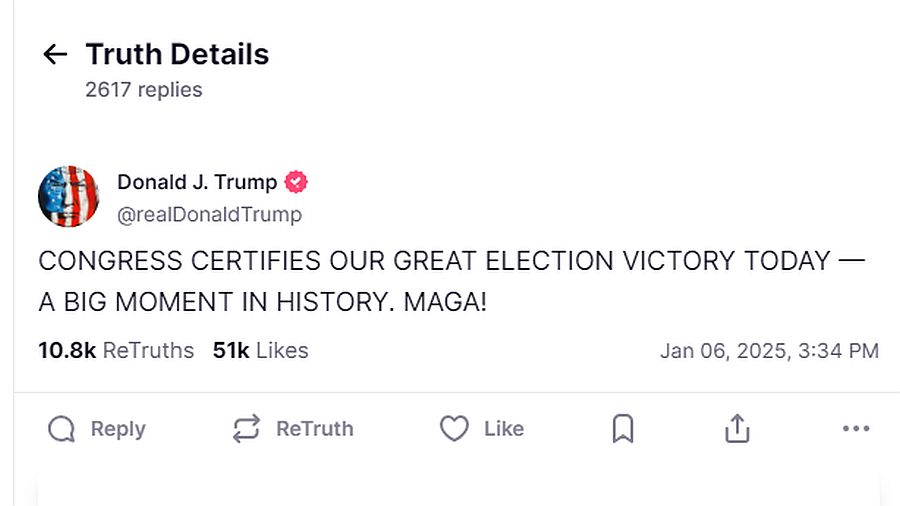Click the post text about Congress certifying
Image resolution: width=900 pixels, height=506 pixels.
point(450,281)
